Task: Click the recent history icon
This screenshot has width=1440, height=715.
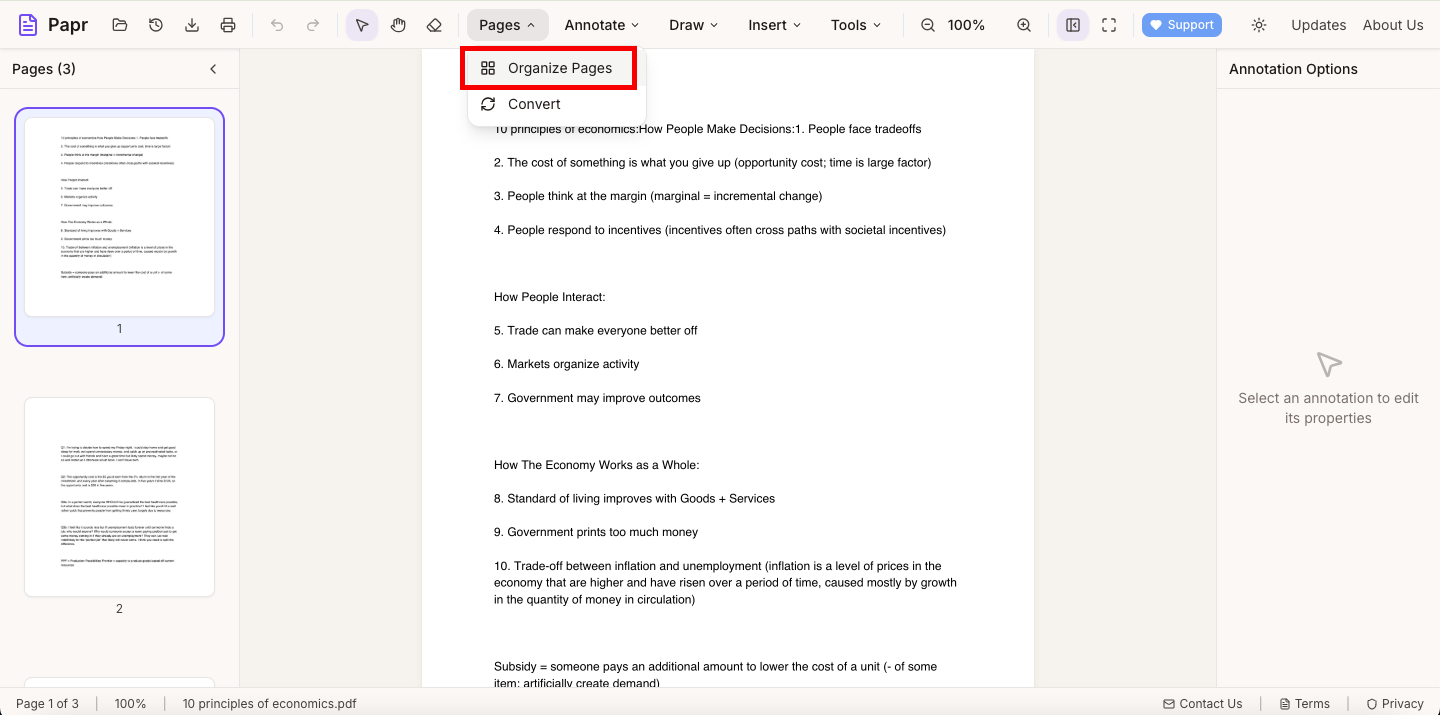Action: pyautogui.click(x=155, y=24)
